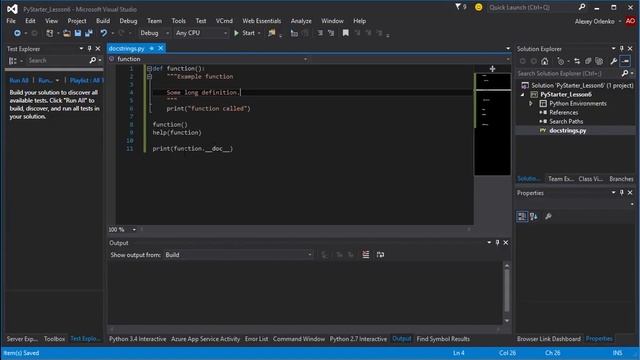Expand the Python Environments node

[531, 104]
